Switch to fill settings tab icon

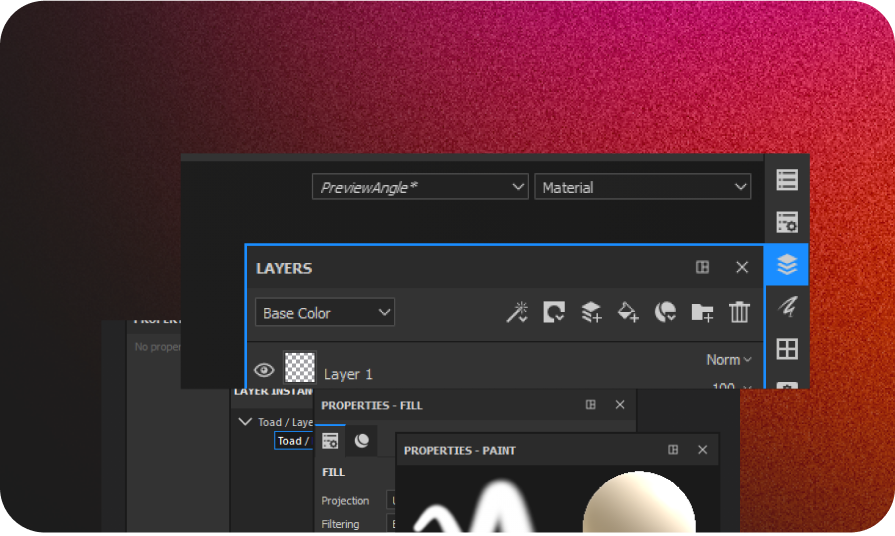[x=330, y=441]
